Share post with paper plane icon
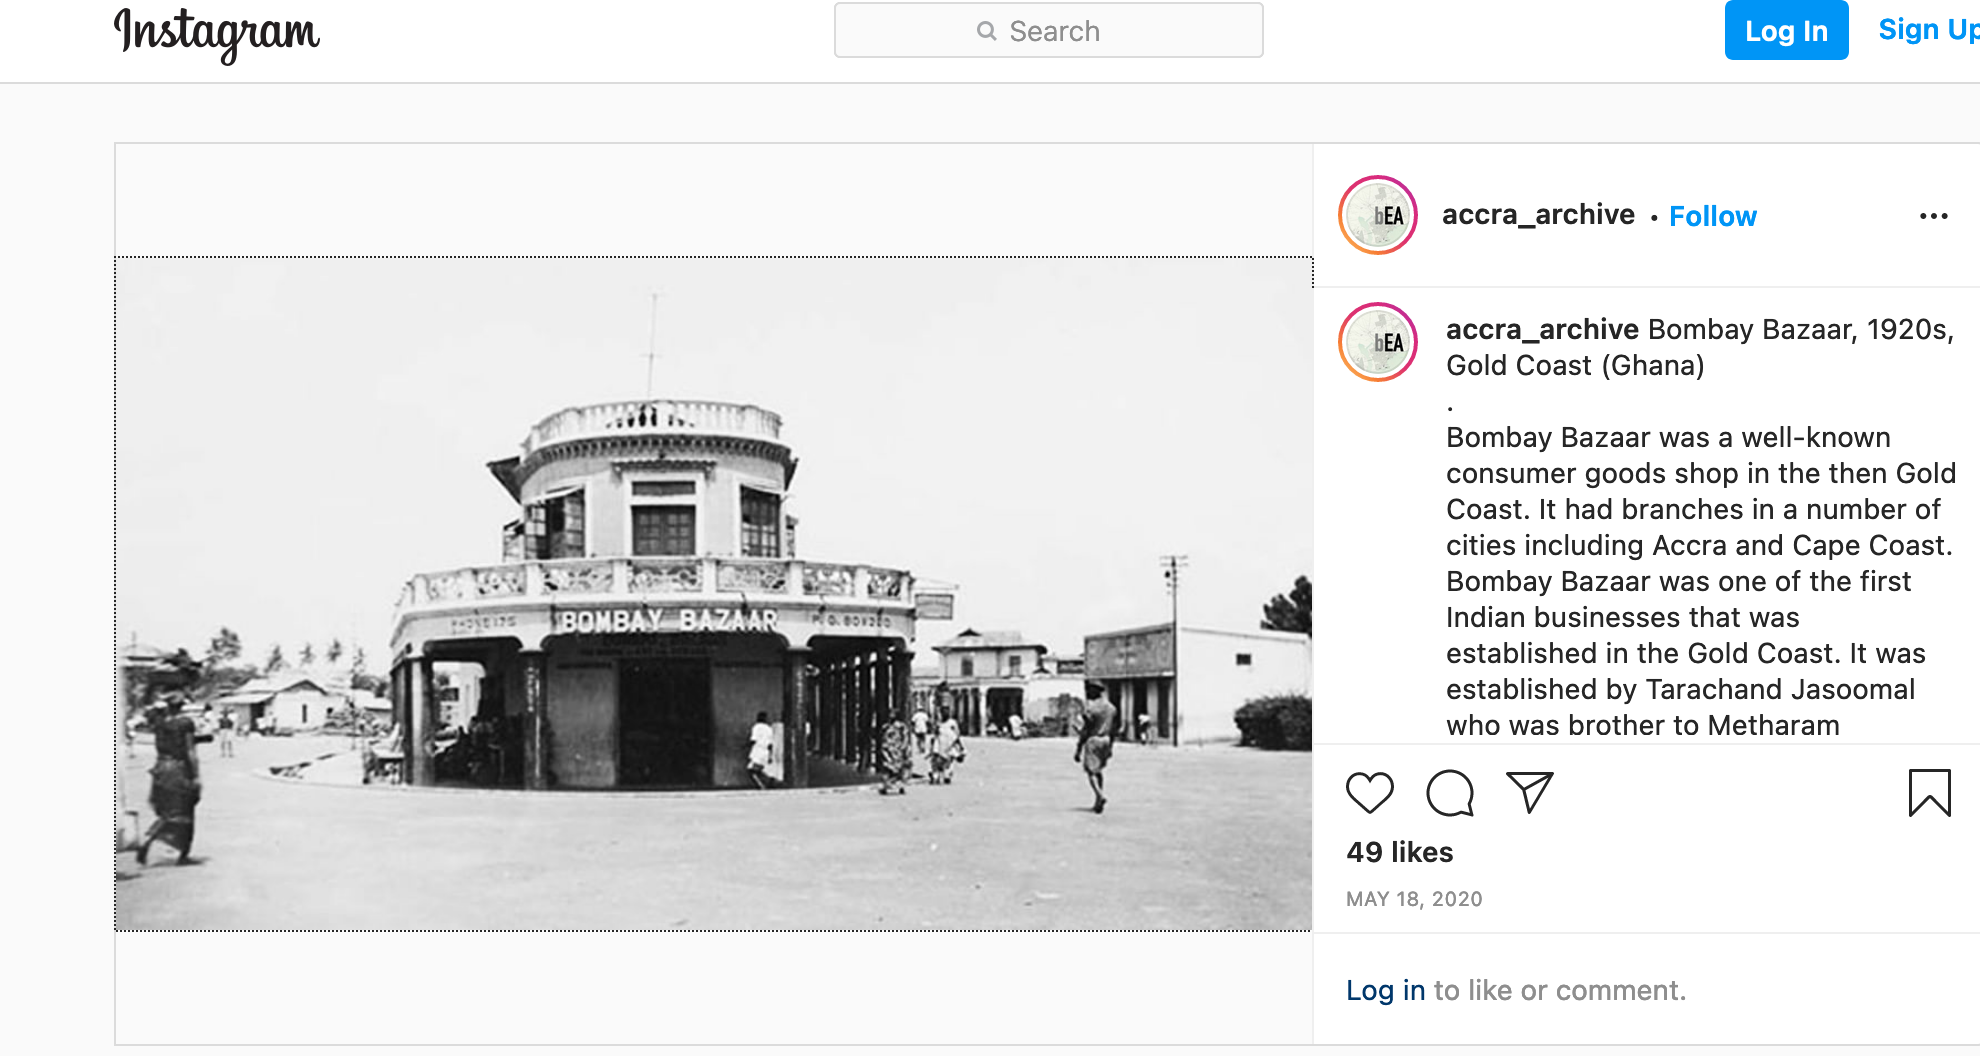The image size is (1980, 1056). 1530,792
